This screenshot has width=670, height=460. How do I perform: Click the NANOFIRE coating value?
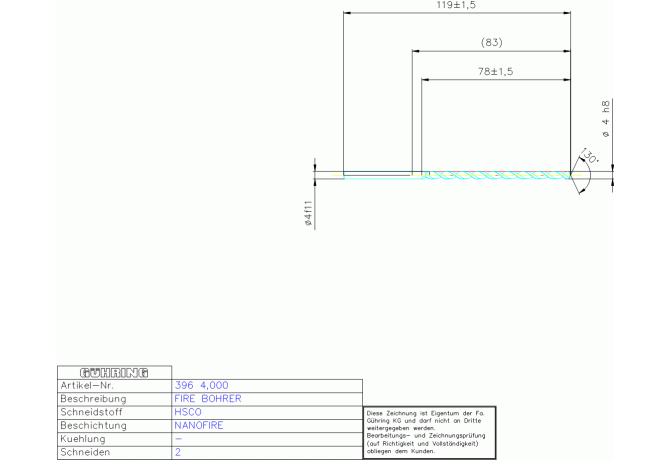pos(199,425)
